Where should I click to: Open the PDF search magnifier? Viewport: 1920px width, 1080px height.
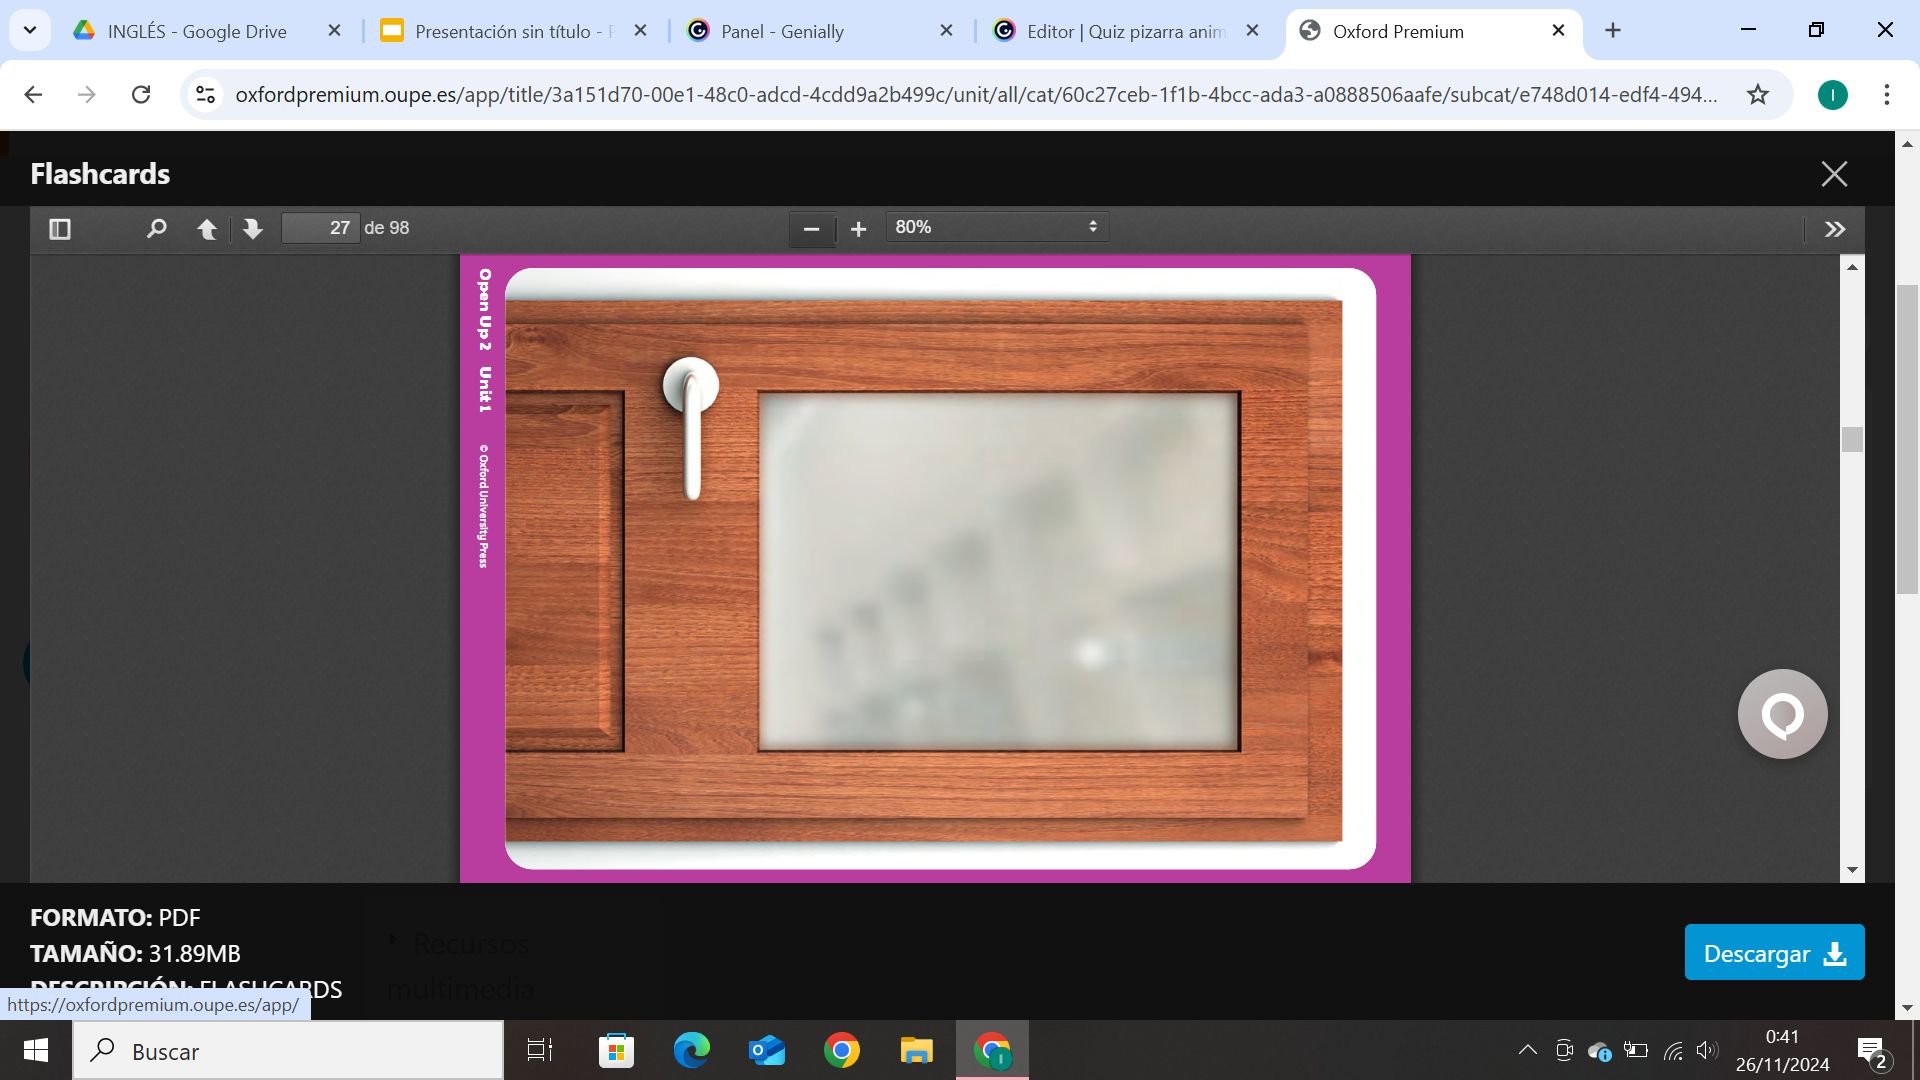(156, 229)
